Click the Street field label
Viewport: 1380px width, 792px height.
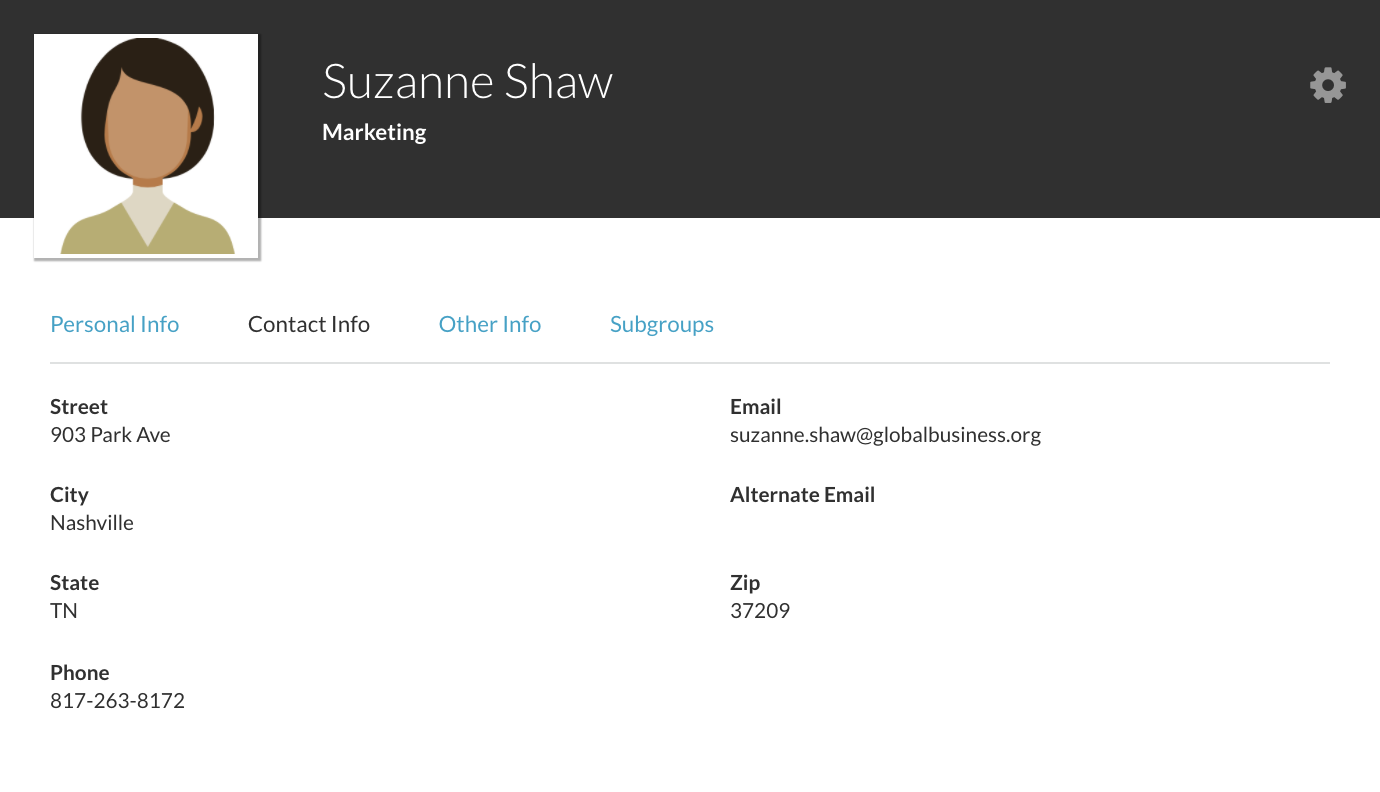79,407
